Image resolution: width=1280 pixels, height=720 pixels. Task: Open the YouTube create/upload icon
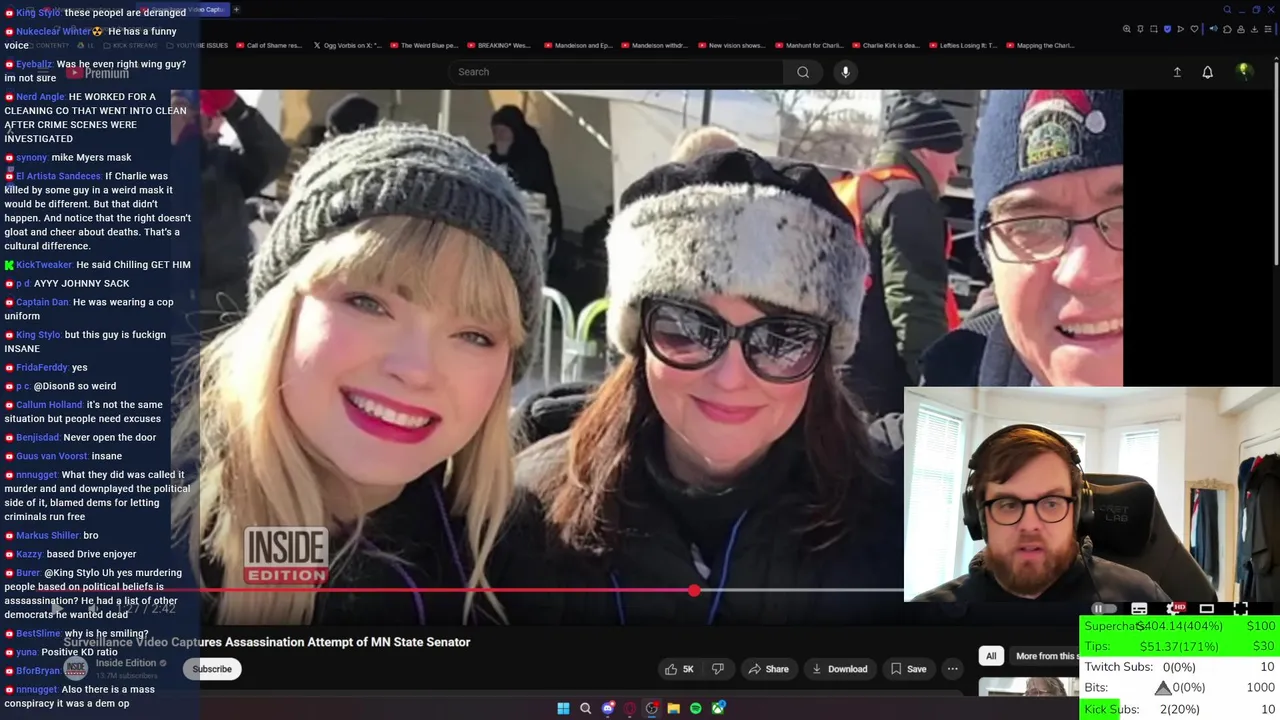1177,72
